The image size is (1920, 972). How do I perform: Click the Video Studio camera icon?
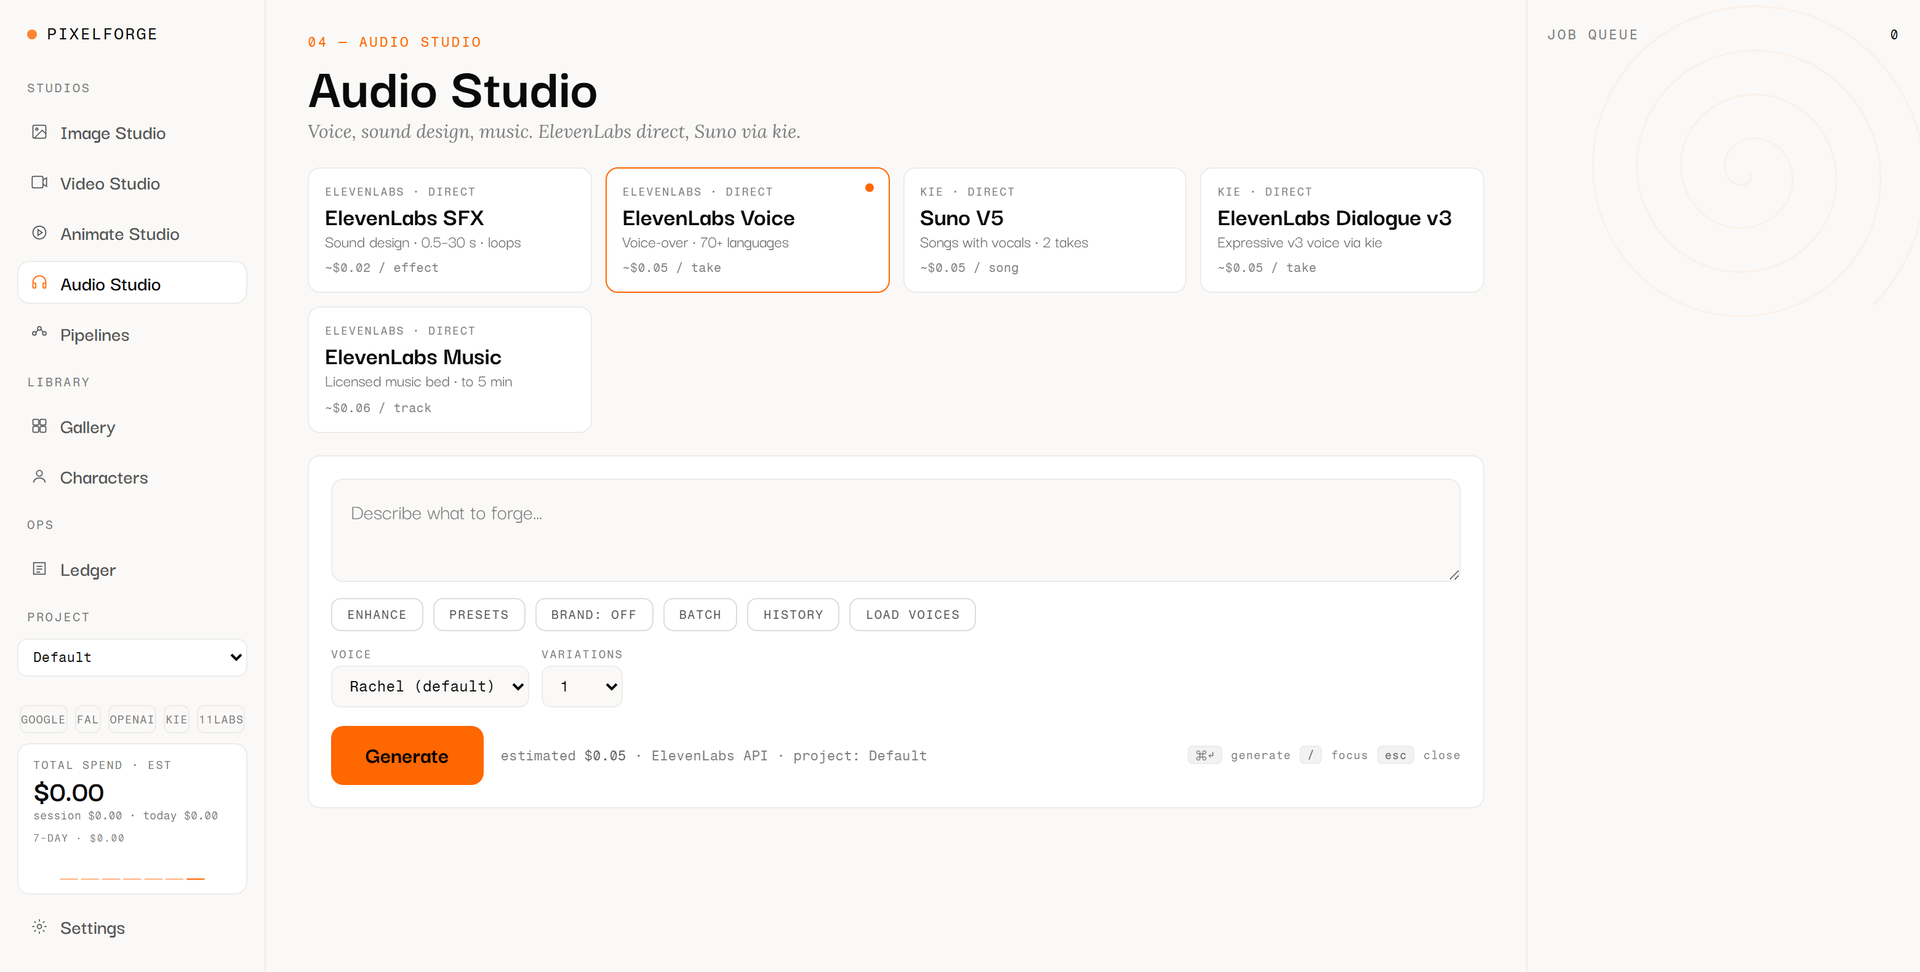pyautogui.click(x=39, y=182)
